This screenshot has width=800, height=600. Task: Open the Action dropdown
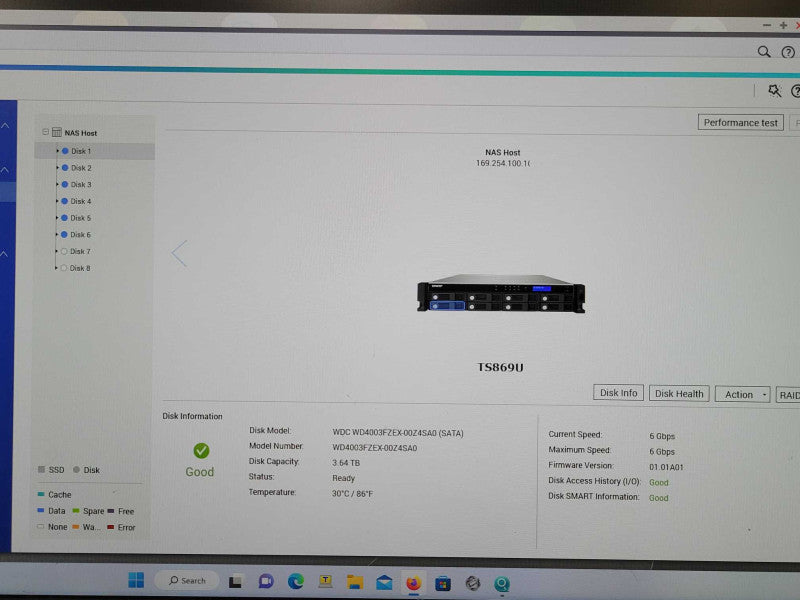click(742, 394)
